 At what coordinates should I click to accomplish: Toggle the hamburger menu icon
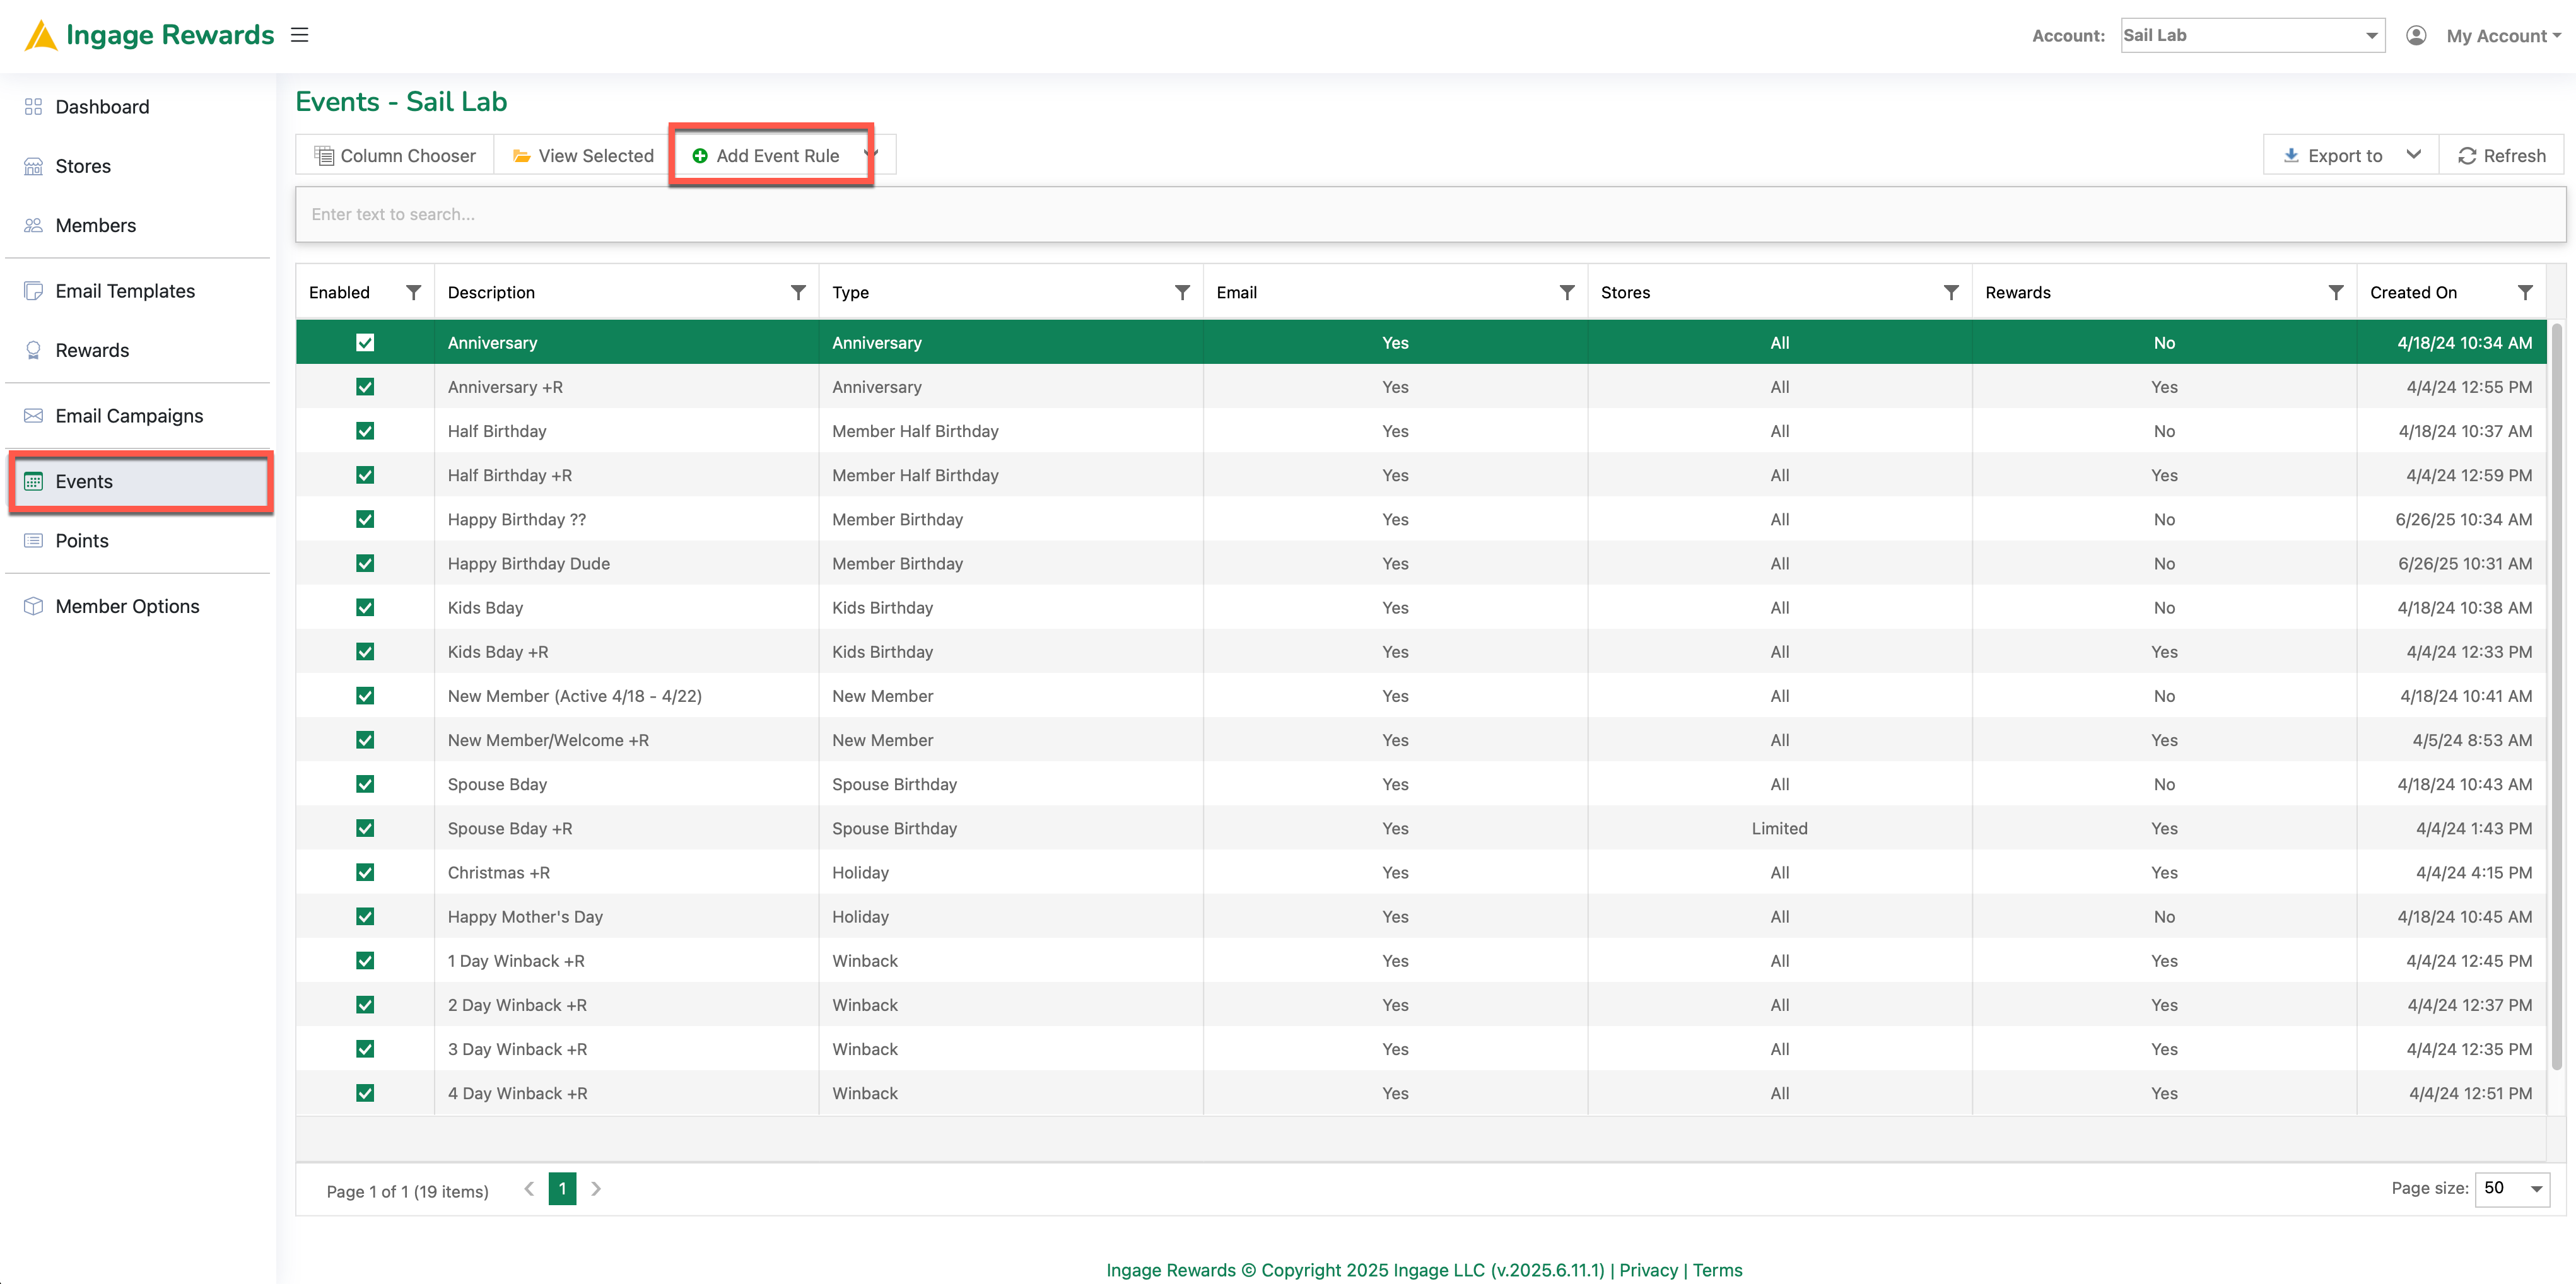pos(299,35)
